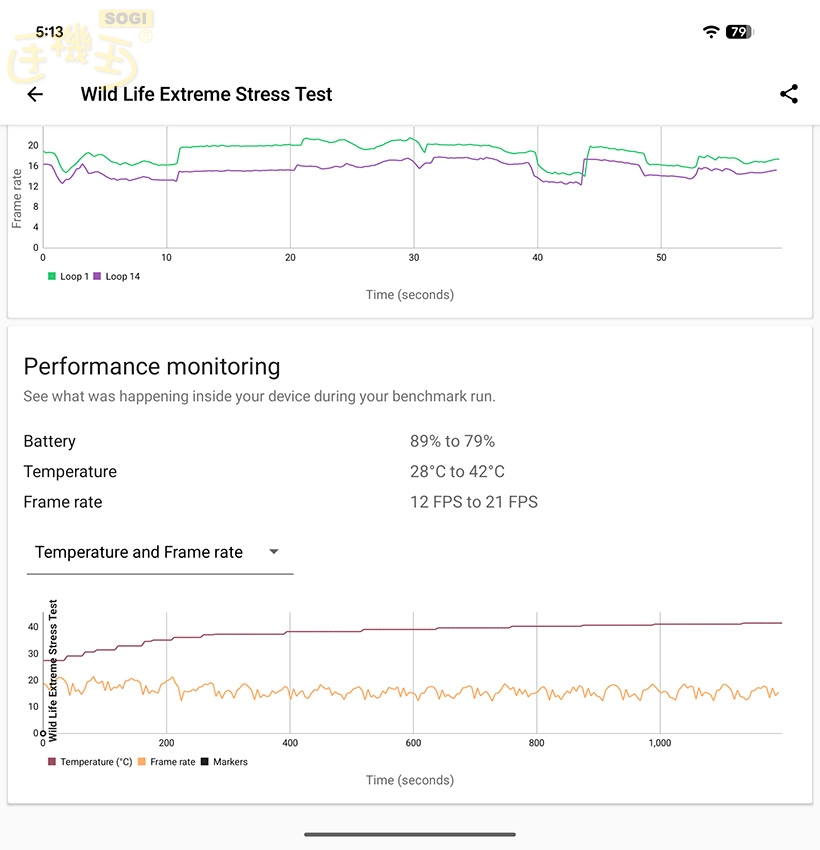Click the Wild Life Extreme Stress Test title
Screen dimensions: 820x850
coord(206,94)
